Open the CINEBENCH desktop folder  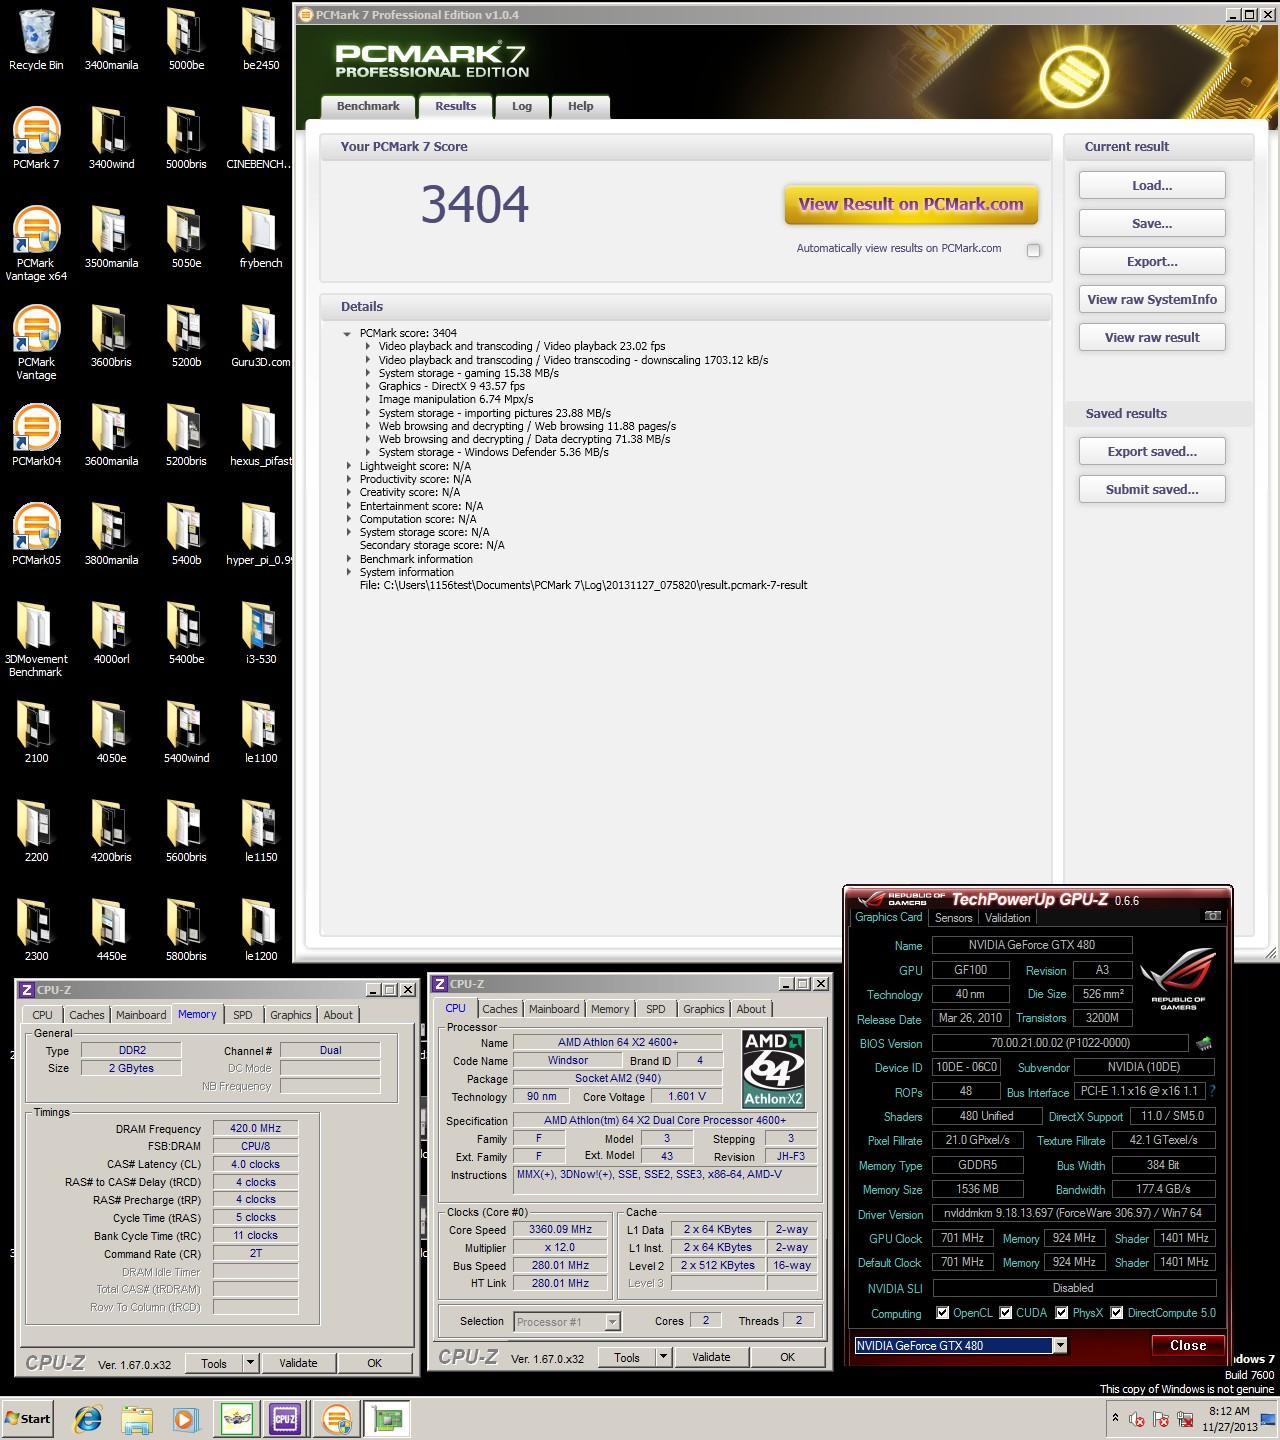pos(259,138)
